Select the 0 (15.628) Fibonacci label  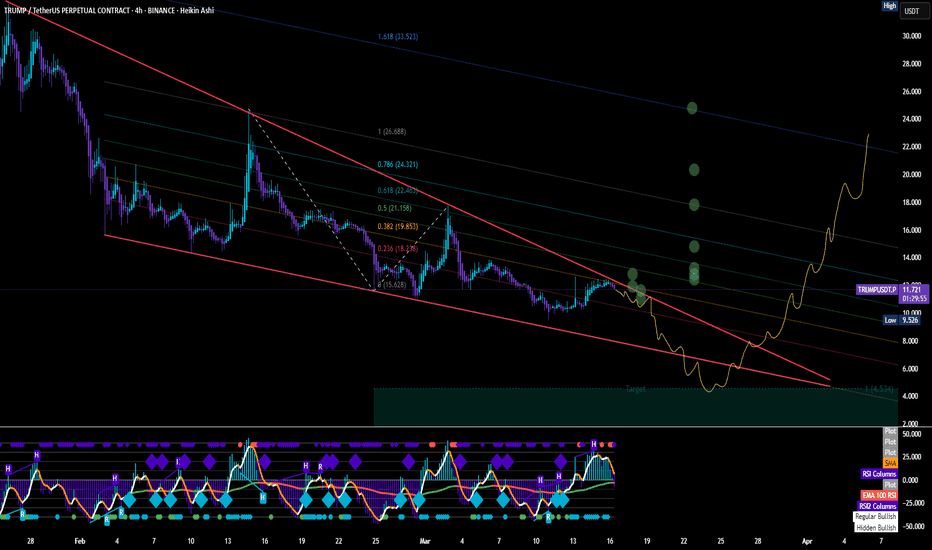point(392,284)
